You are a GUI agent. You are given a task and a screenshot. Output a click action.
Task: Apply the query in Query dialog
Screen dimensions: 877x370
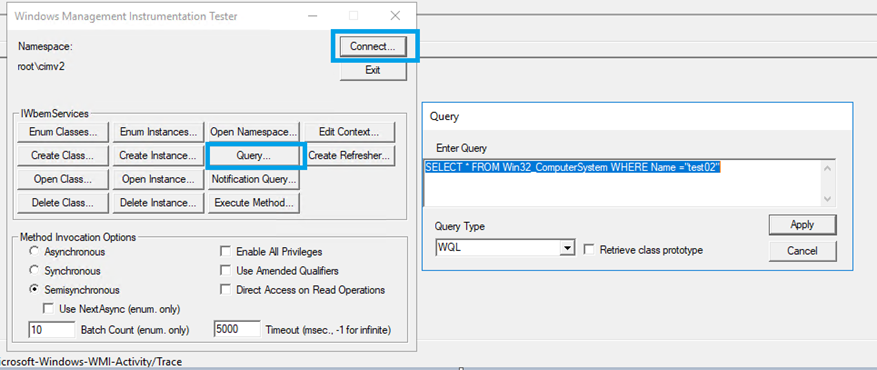click(x=803, y=225)
